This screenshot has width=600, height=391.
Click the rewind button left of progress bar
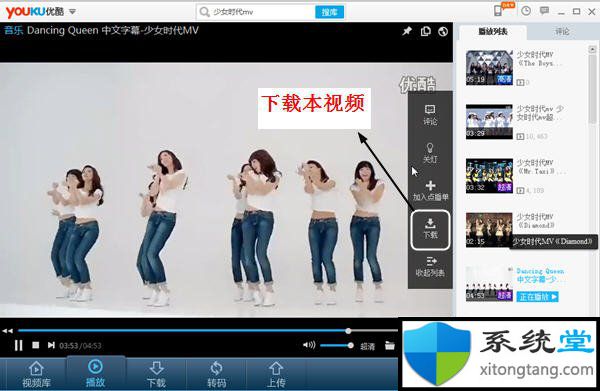coord(8,331)
